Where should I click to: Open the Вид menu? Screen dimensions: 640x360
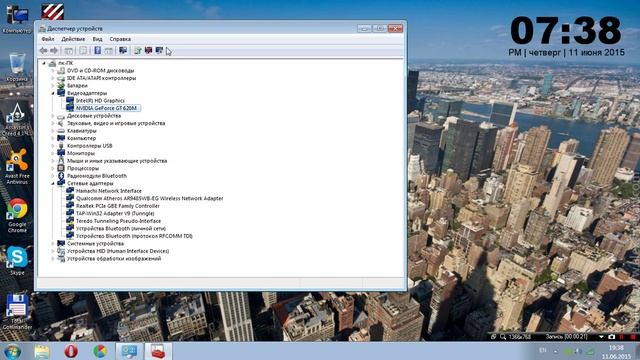coord(97,39)
